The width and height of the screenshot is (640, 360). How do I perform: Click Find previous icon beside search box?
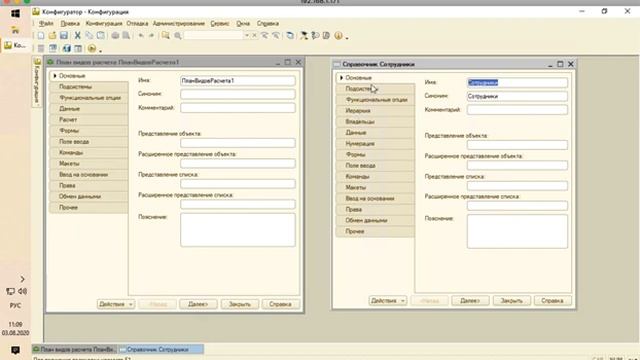point(276,36)
